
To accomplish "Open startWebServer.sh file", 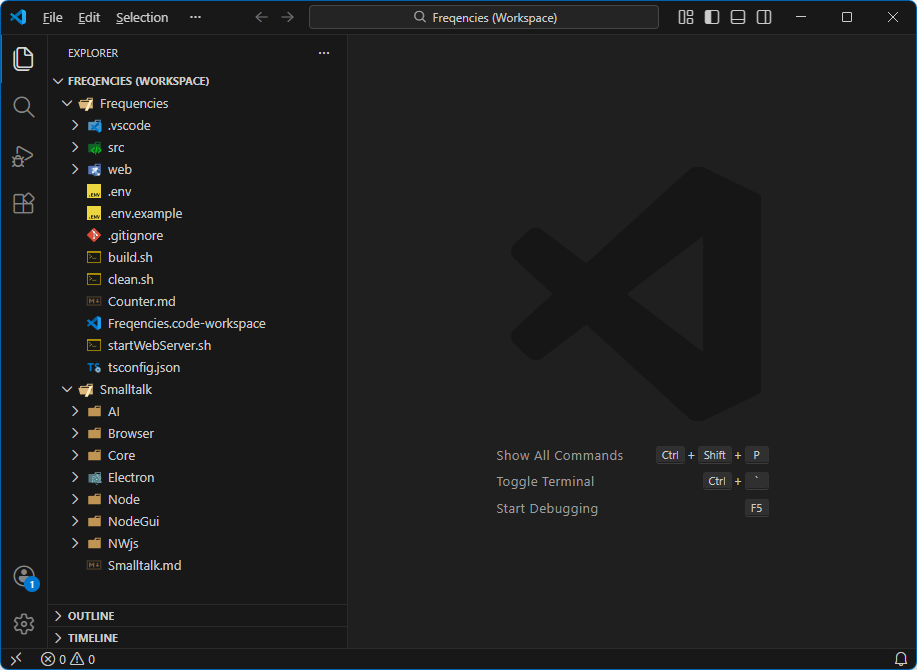I will pos(198,346).
